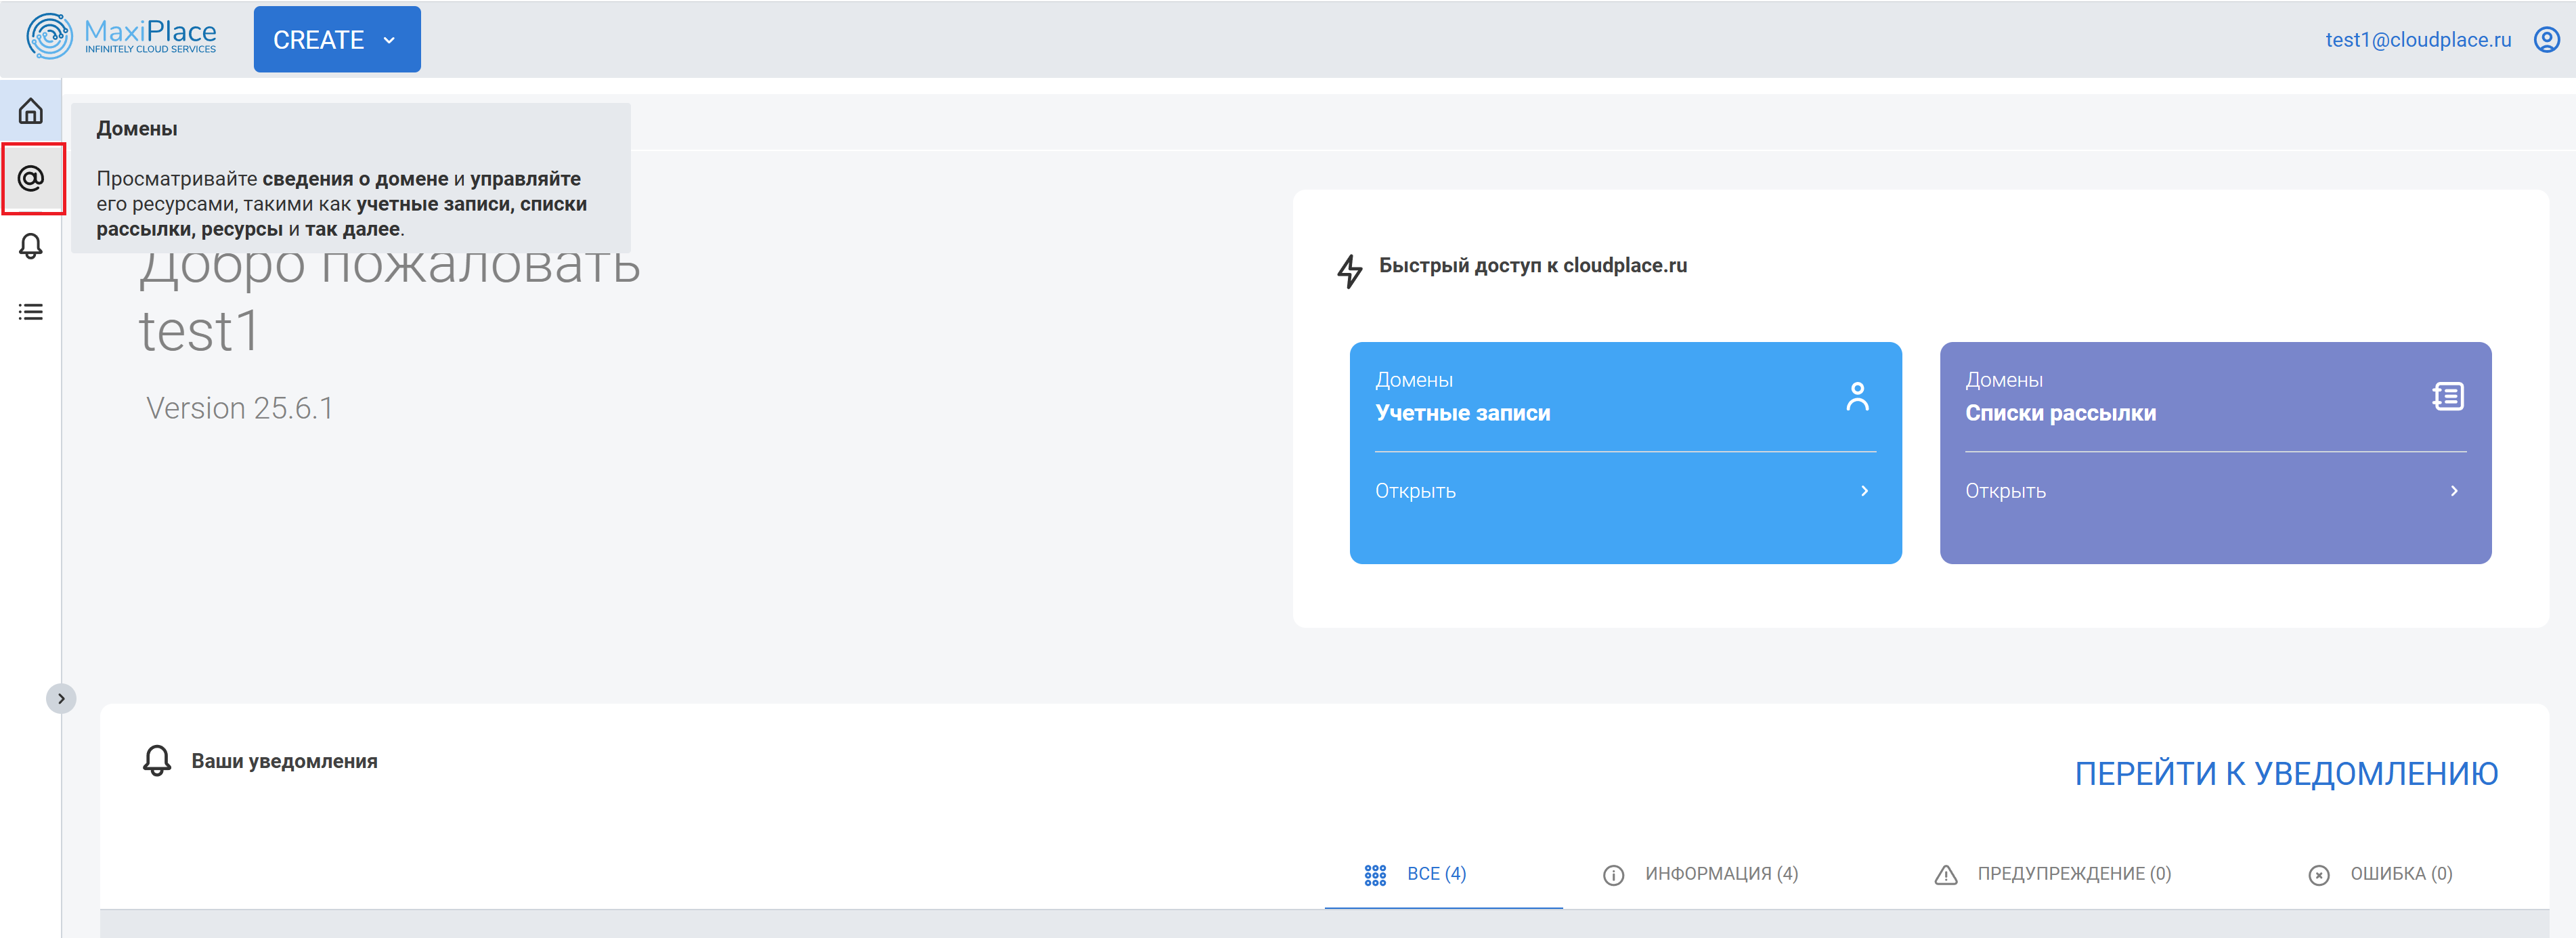This screenshot has height=938, width=2576.
Task: Click the user profile avatar icon
Action: click(2546, 40)
